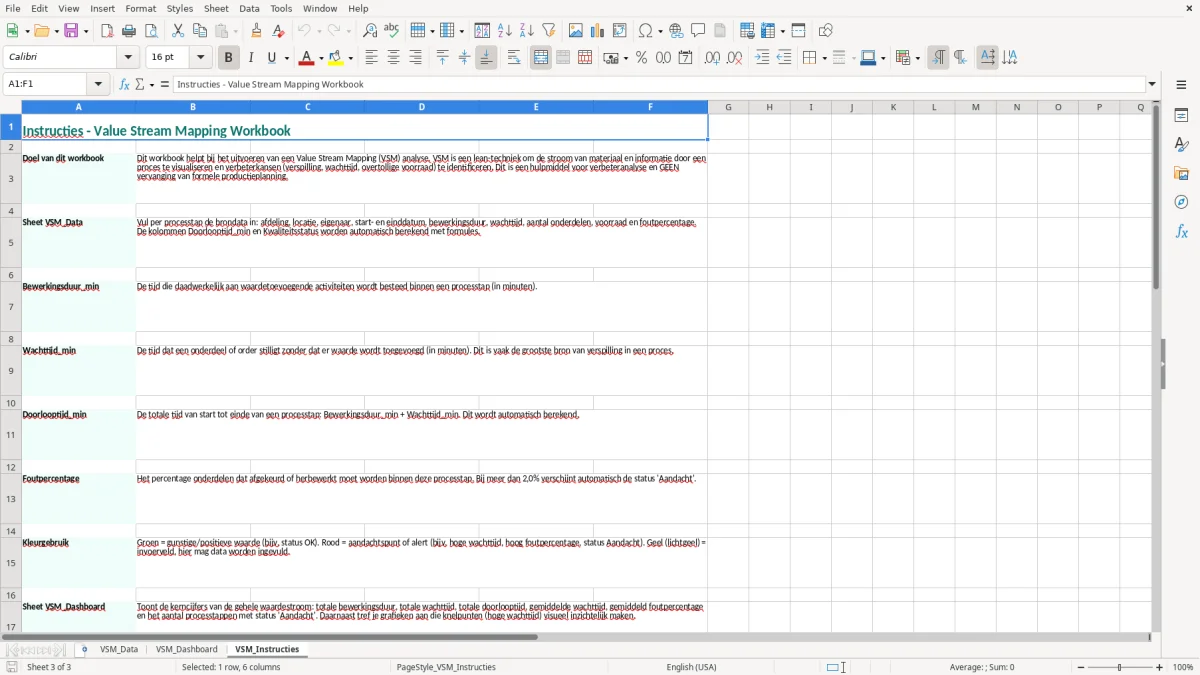Toggle Italic formatting
1200x675 pixels.
click(x=251, y=58)
